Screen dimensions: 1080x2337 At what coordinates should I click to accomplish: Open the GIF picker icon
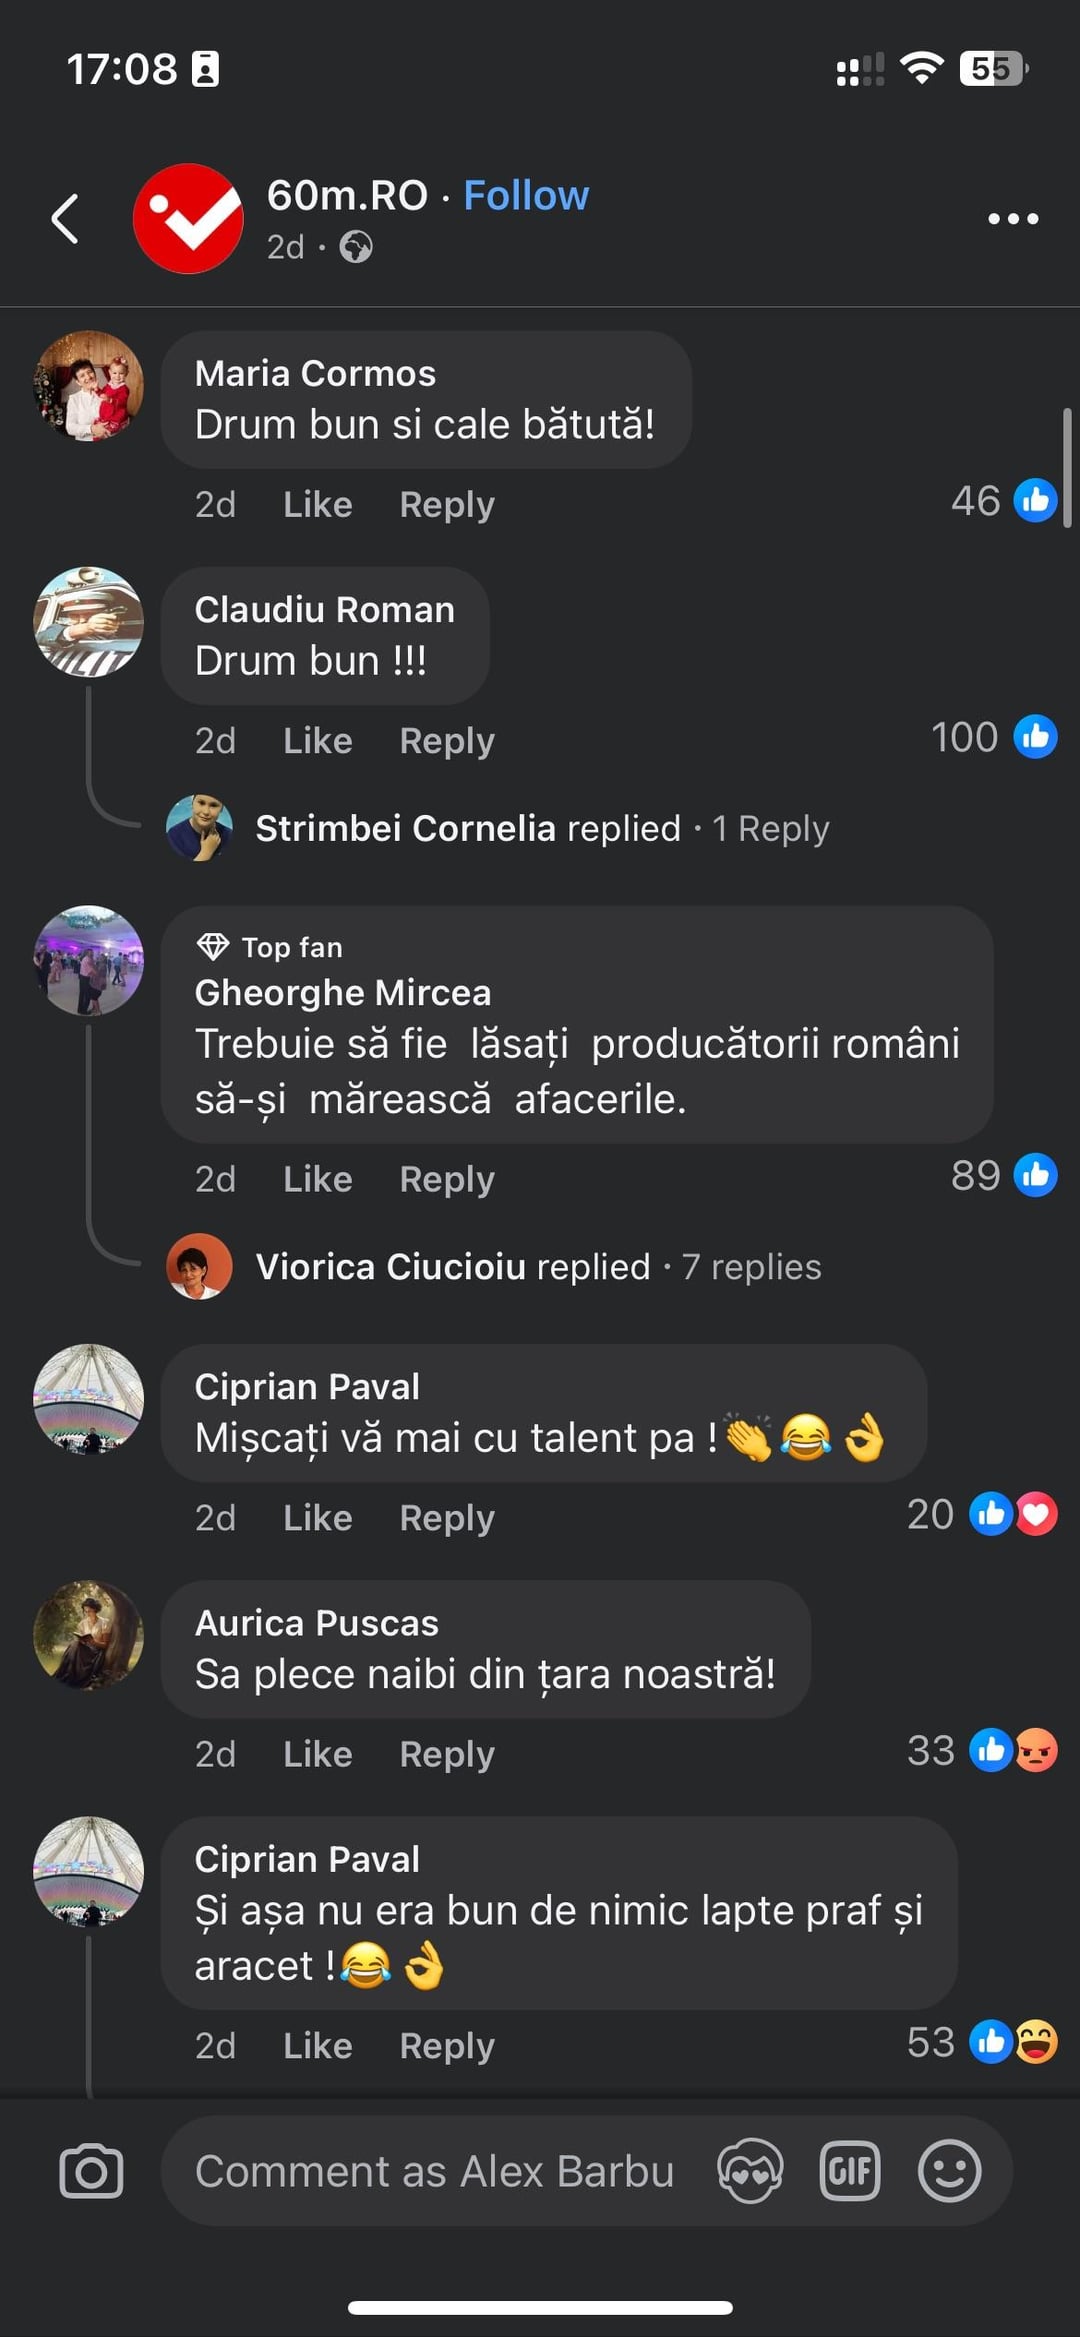coord(850,2171)
